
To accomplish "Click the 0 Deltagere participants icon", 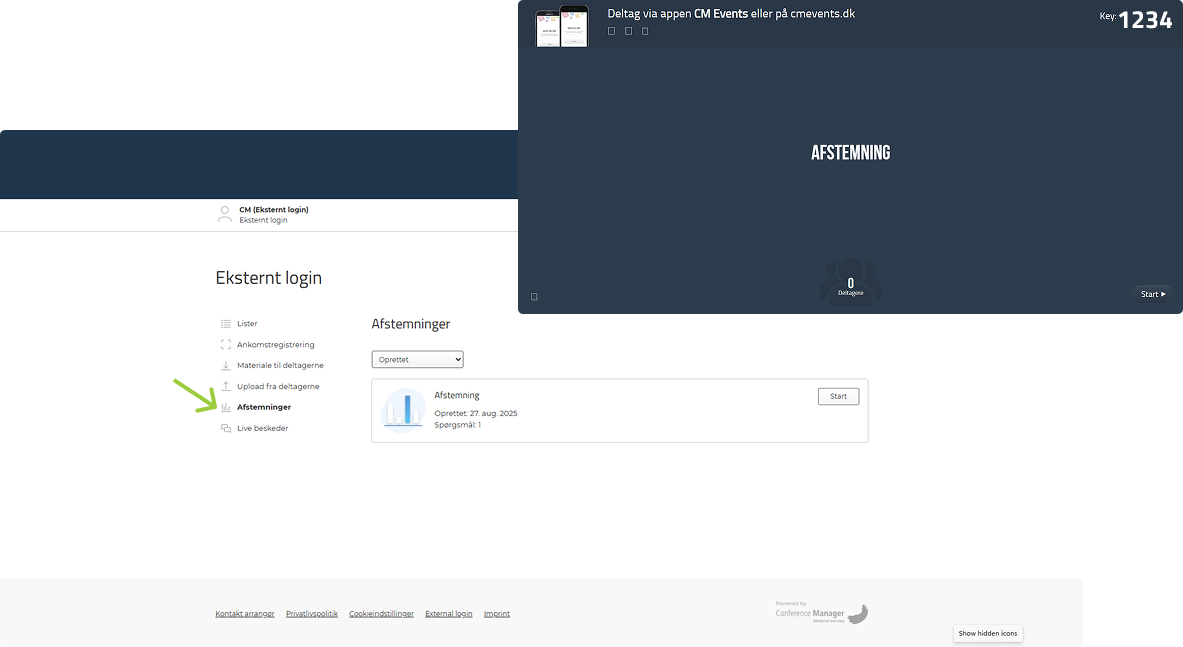I will [x=850, y=282].
